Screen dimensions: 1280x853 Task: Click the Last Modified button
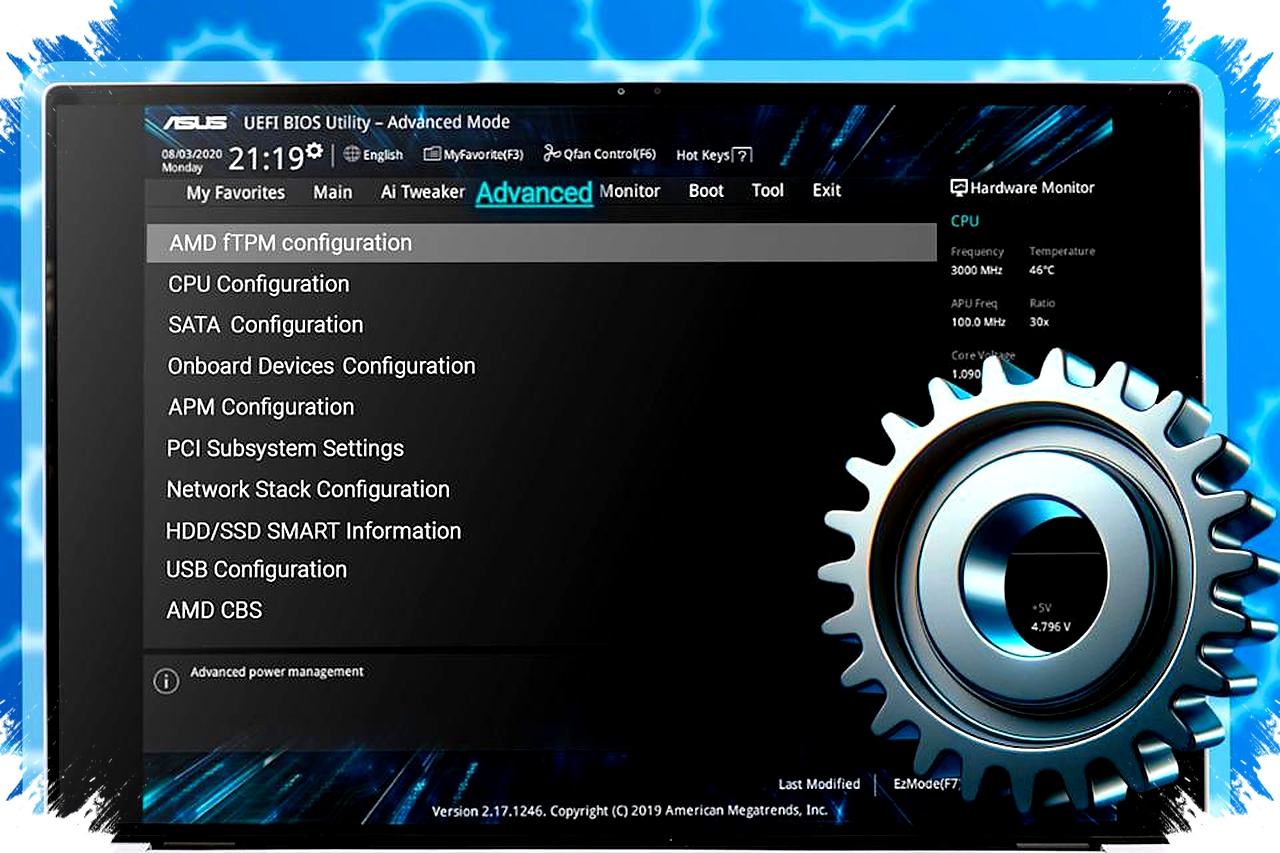click(819, 784)
